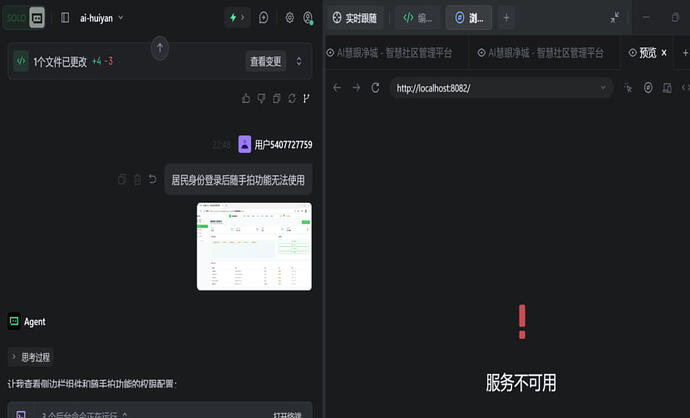Toggle the sidebar panel icon

pos(65,18)
